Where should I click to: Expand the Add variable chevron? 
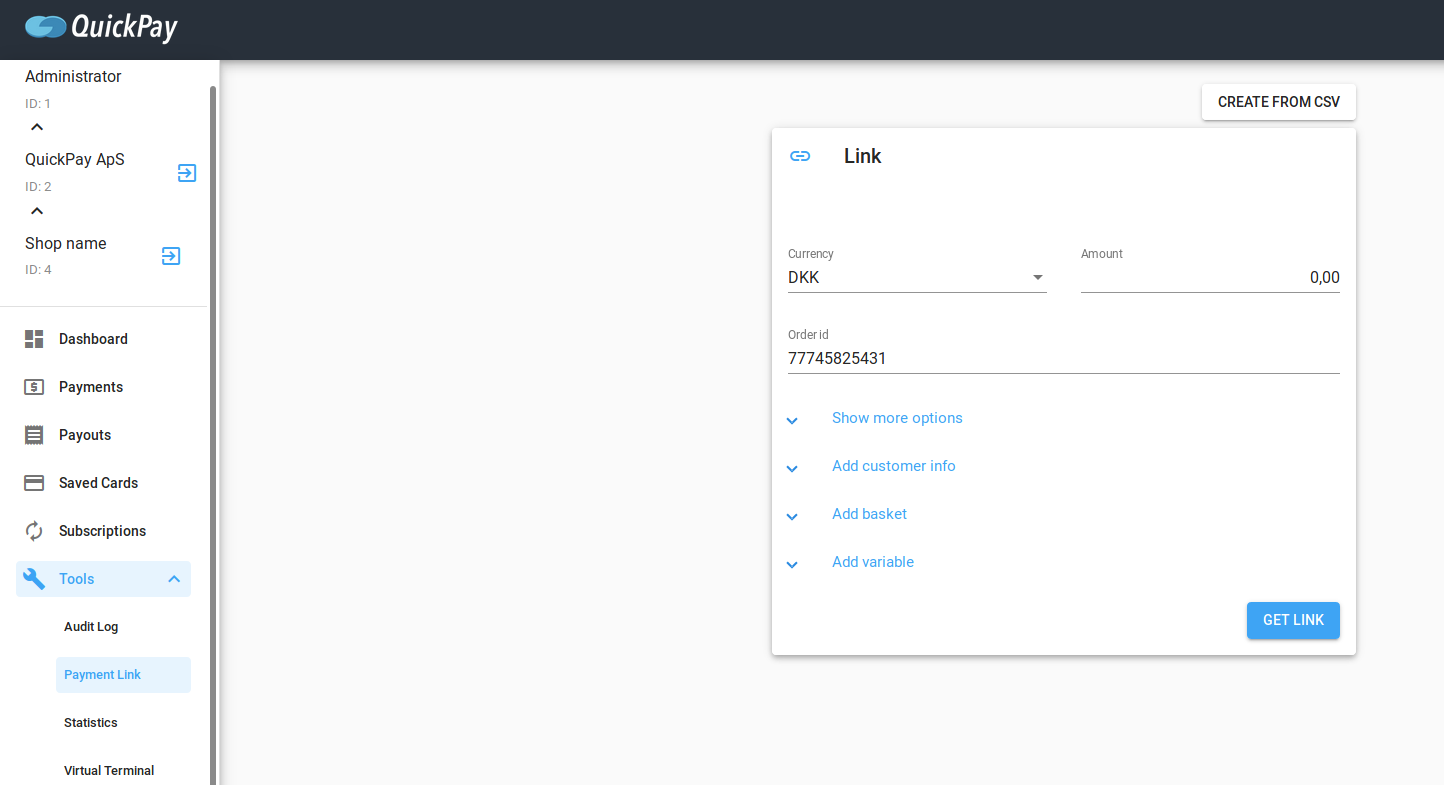pos(792,564)
